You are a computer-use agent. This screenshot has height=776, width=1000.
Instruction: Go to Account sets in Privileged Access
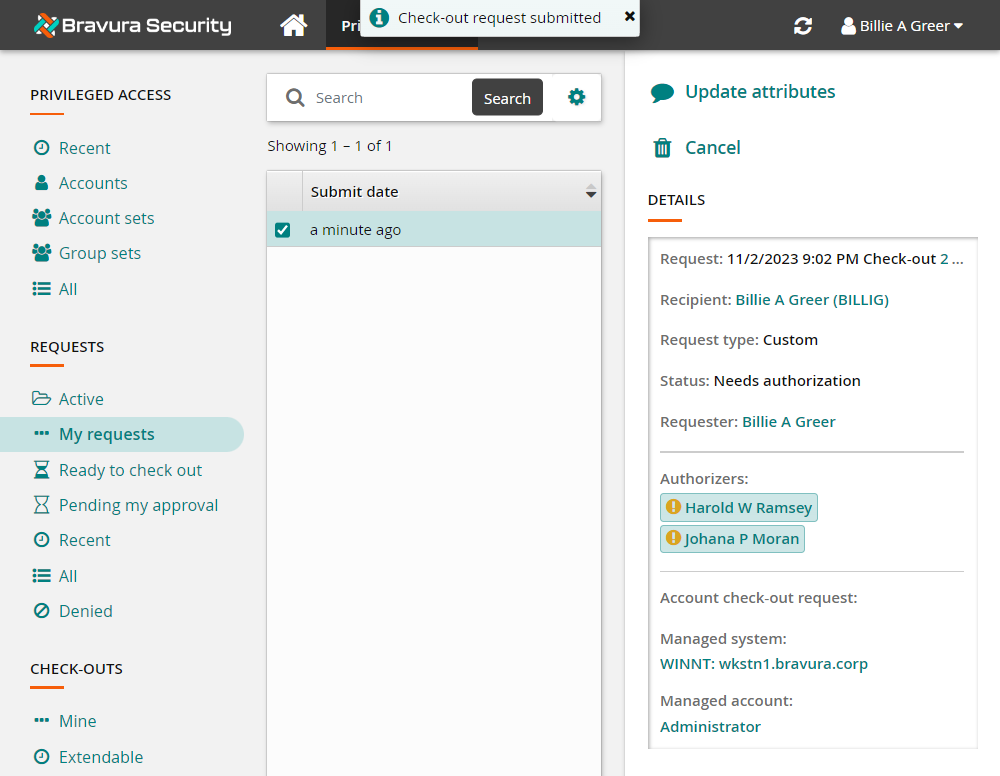(106, 218)
